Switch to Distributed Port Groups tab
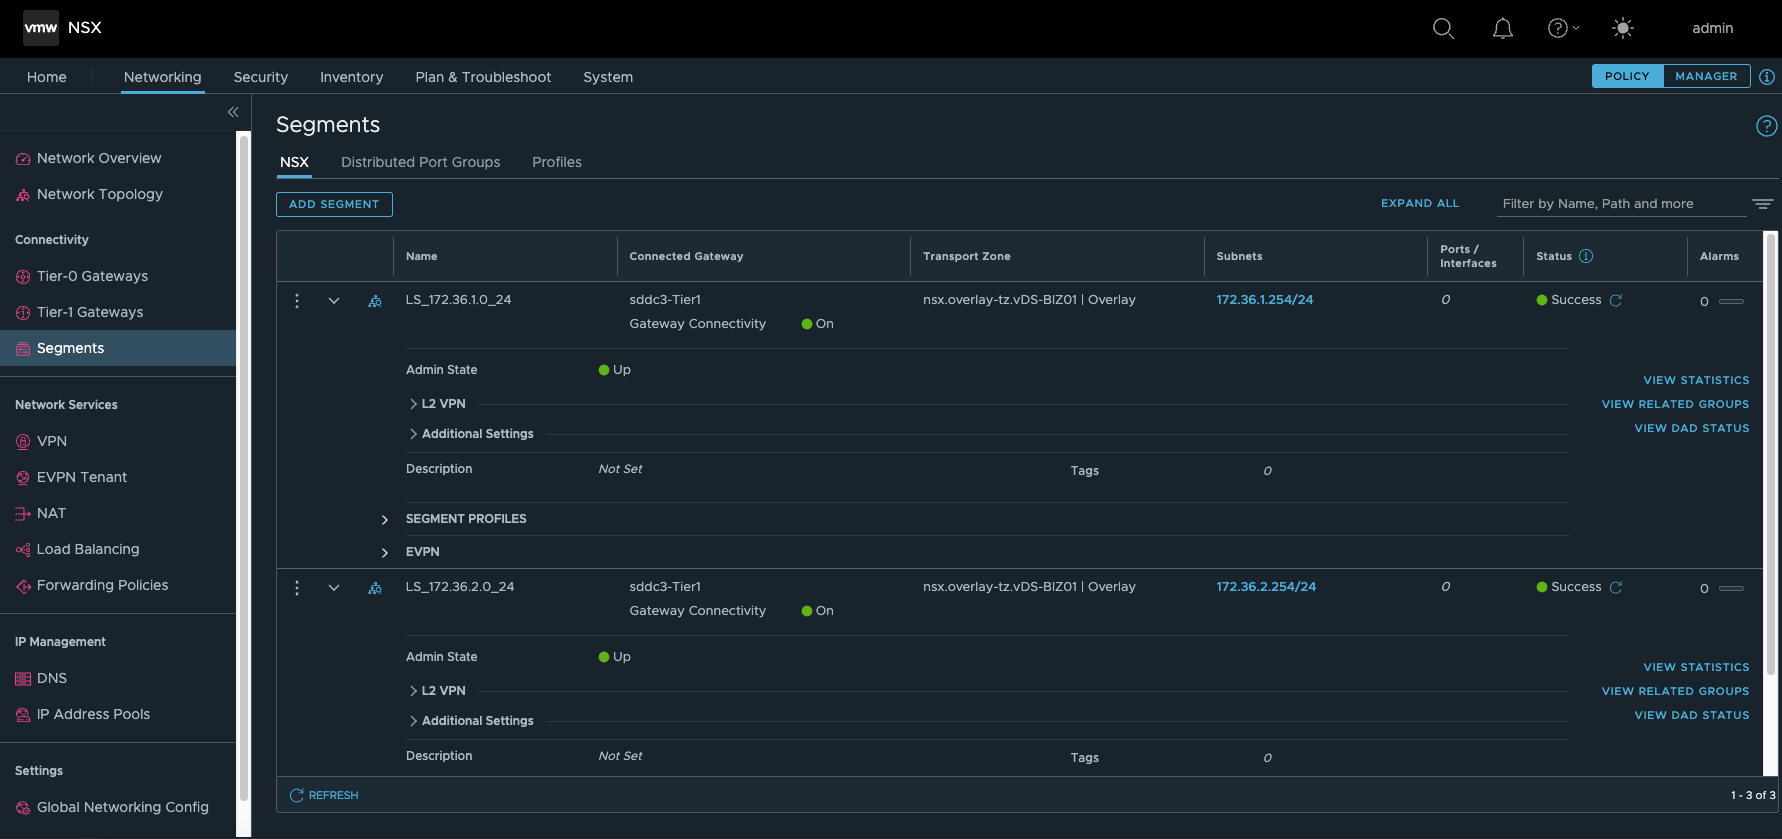Image resolution: width=1782 pixels, height=839 pixels. click(420, 162)
